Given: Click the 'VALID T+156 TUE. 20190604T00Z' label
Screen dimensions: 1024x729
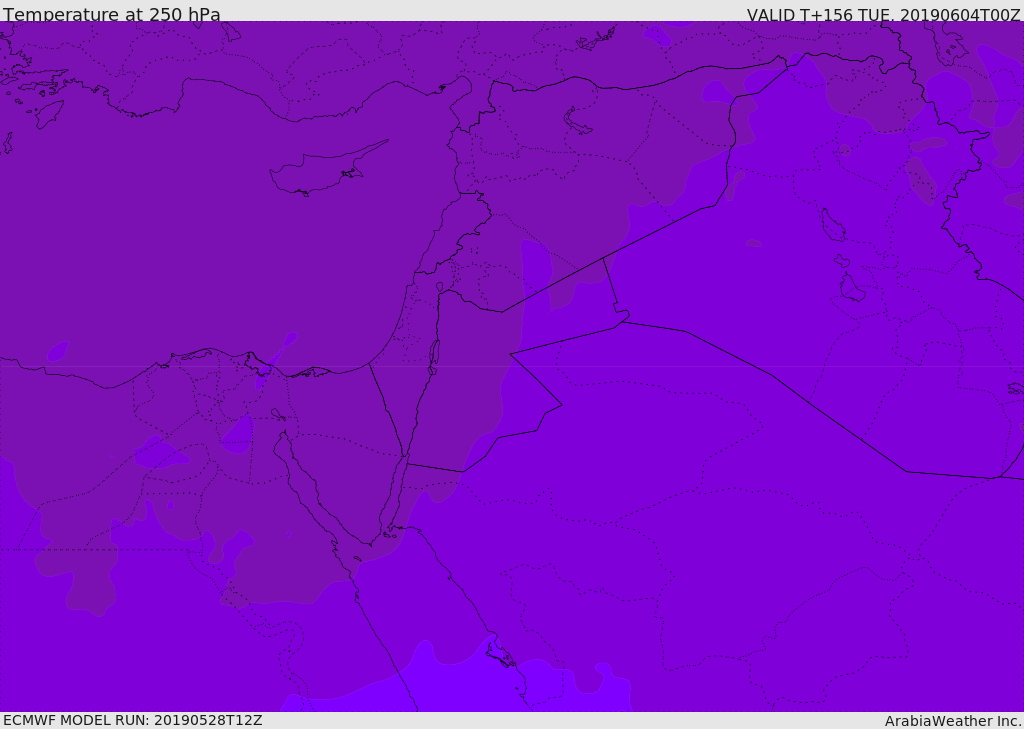Looking at the screenshot, I should coord(883,14).
